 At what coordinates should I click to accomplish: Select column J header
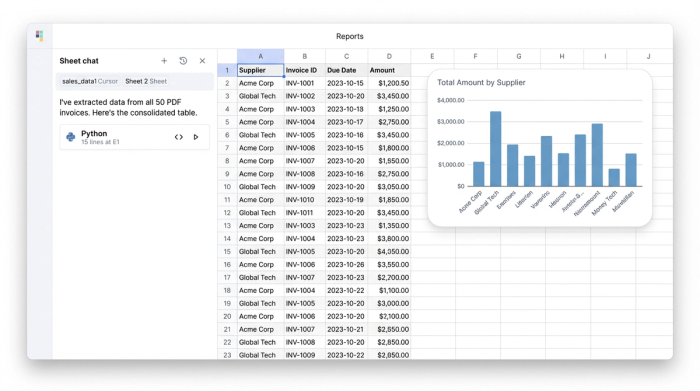(648, 56)
